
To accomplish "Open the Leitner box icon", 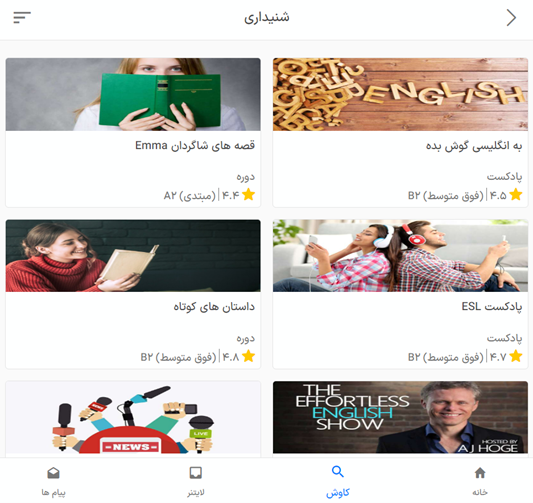I will 195,473.
